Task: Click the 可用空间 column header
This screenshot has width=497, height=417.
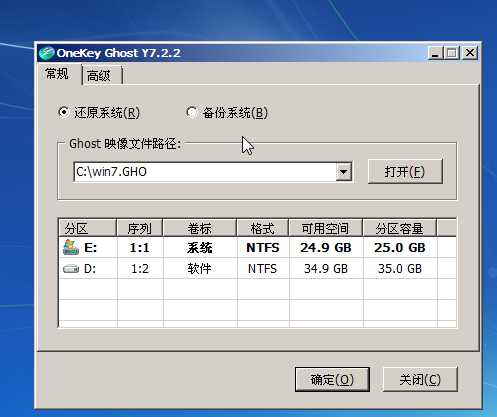Action: coord(326,228)
